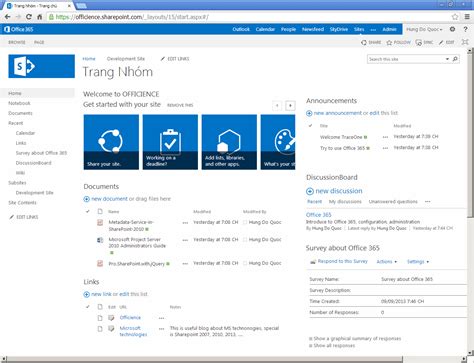Open SkyDrive in top navigation

339,29
